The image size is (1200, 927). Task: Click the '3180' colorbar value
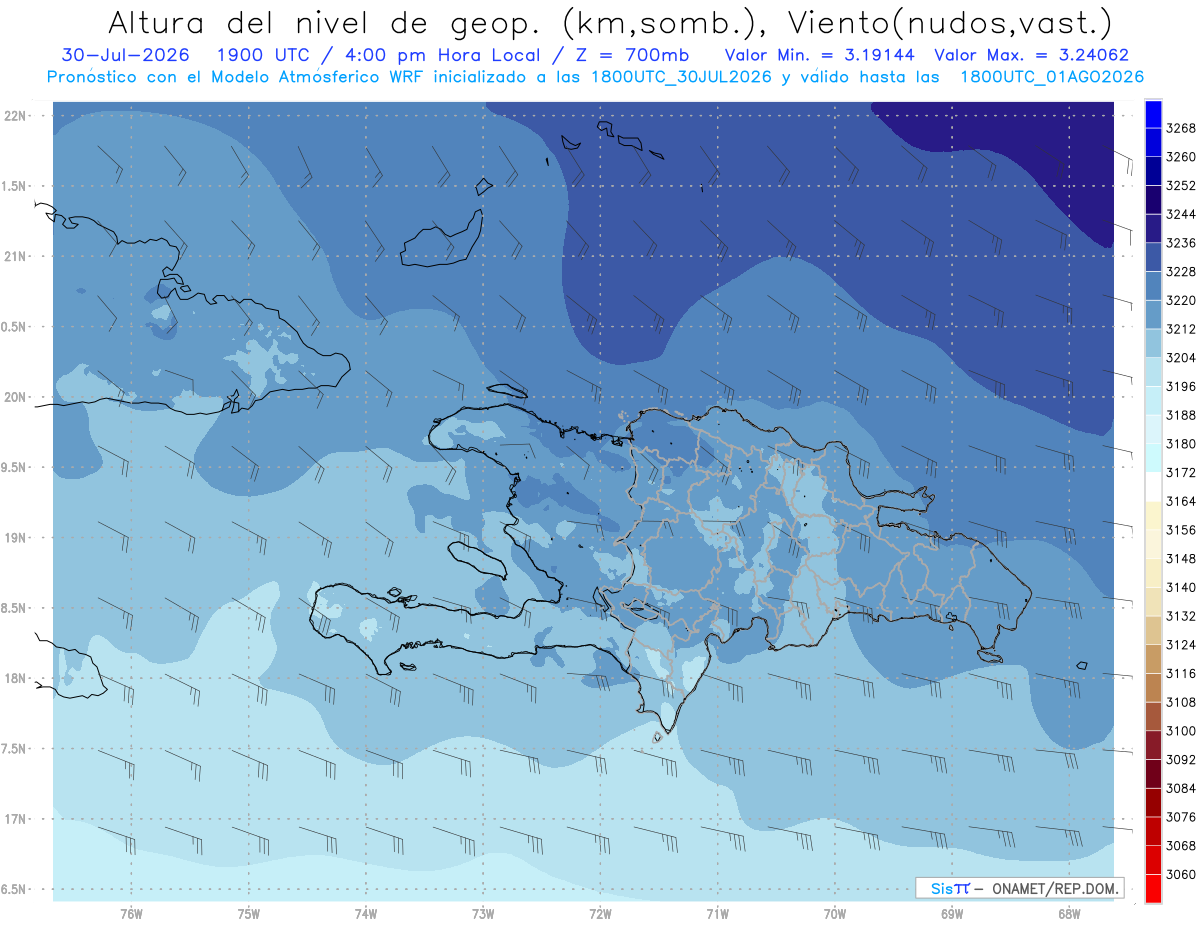pos(1181,444)
